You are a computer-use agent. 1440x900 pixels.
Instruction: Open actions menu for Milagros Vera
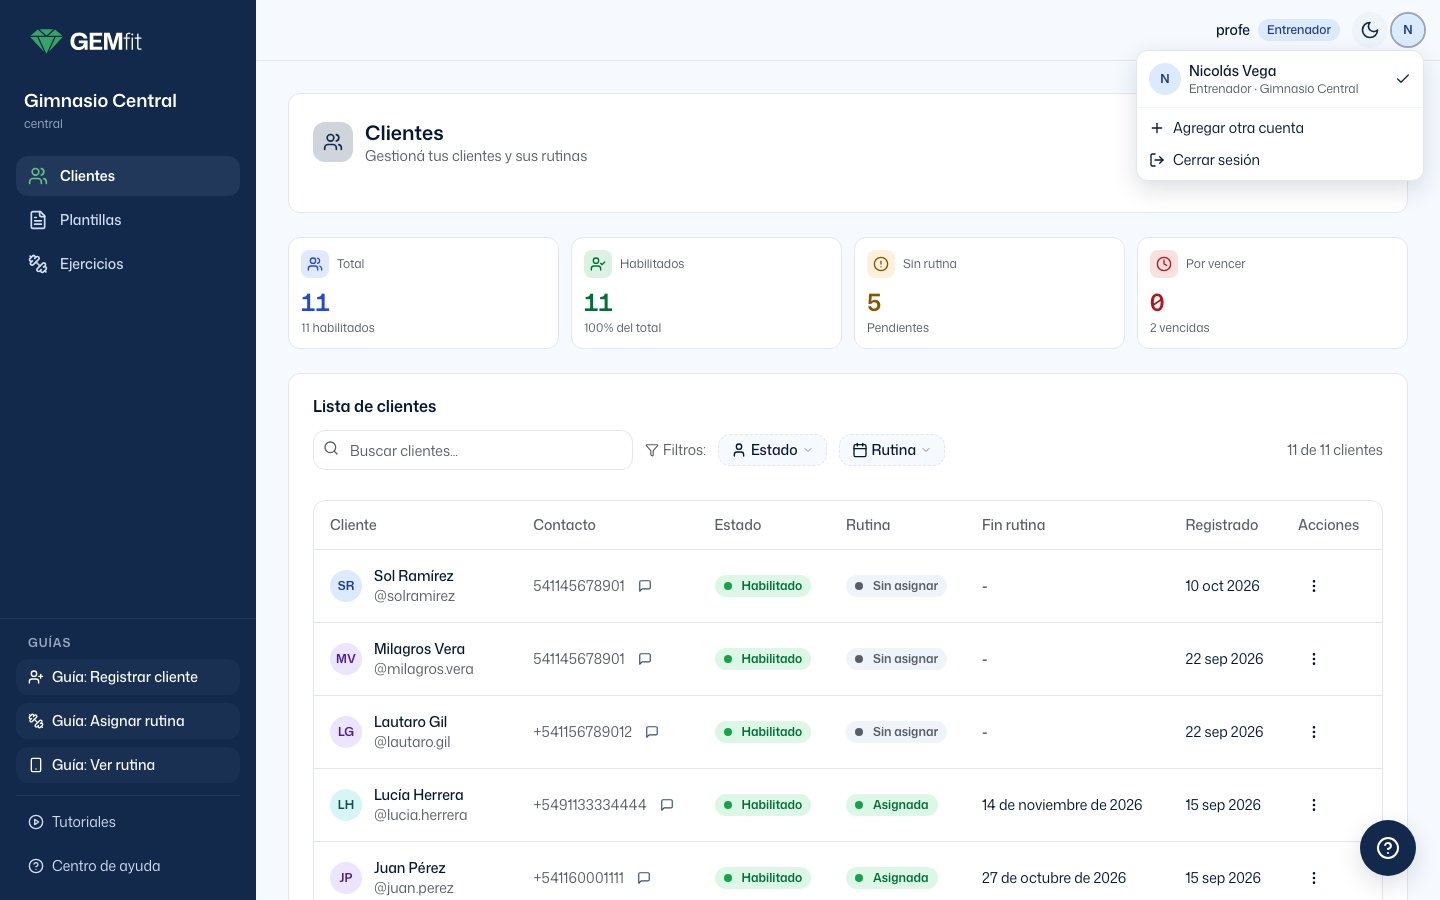pyautogui.click(x=1314, y=659)
